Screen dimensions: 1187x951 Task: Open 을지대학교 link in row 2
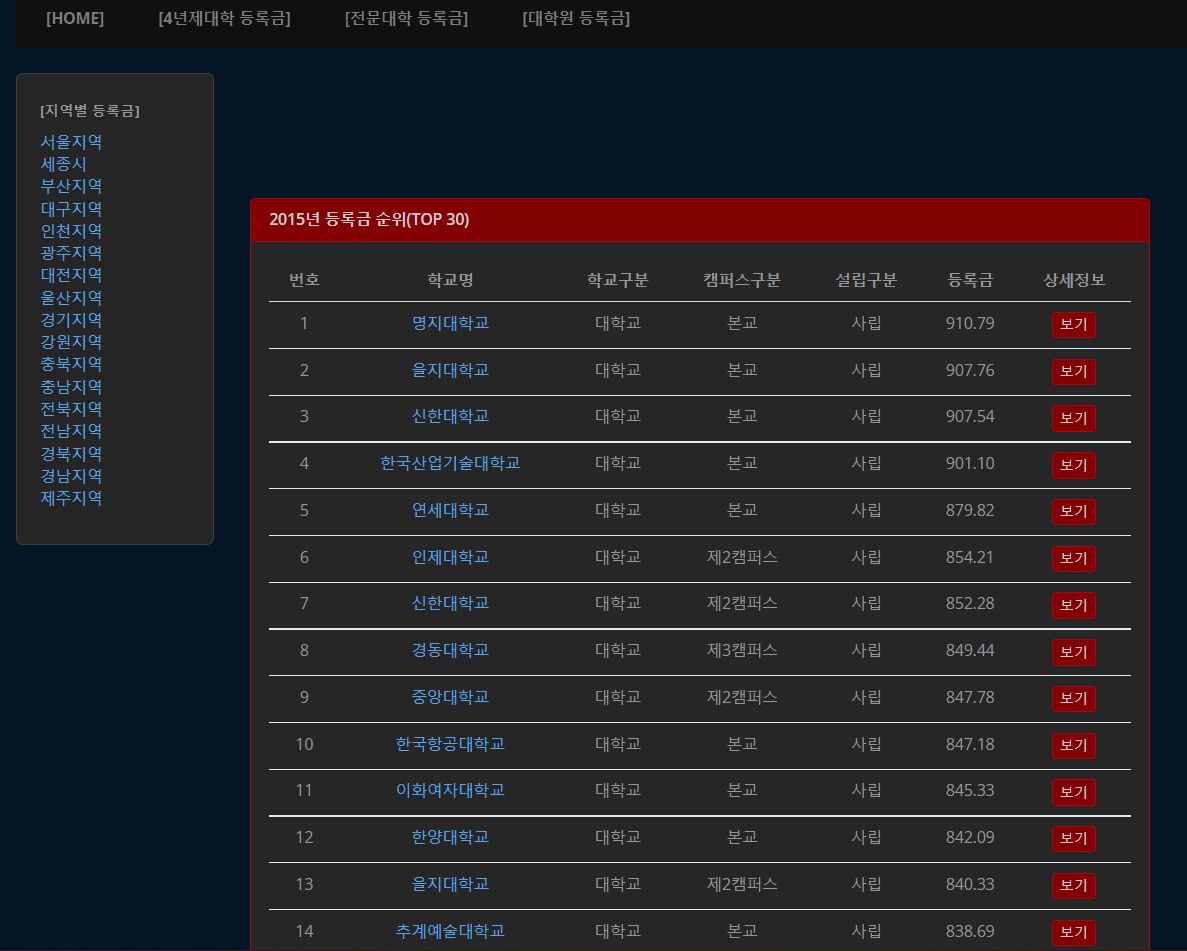[x=450, y=370]
